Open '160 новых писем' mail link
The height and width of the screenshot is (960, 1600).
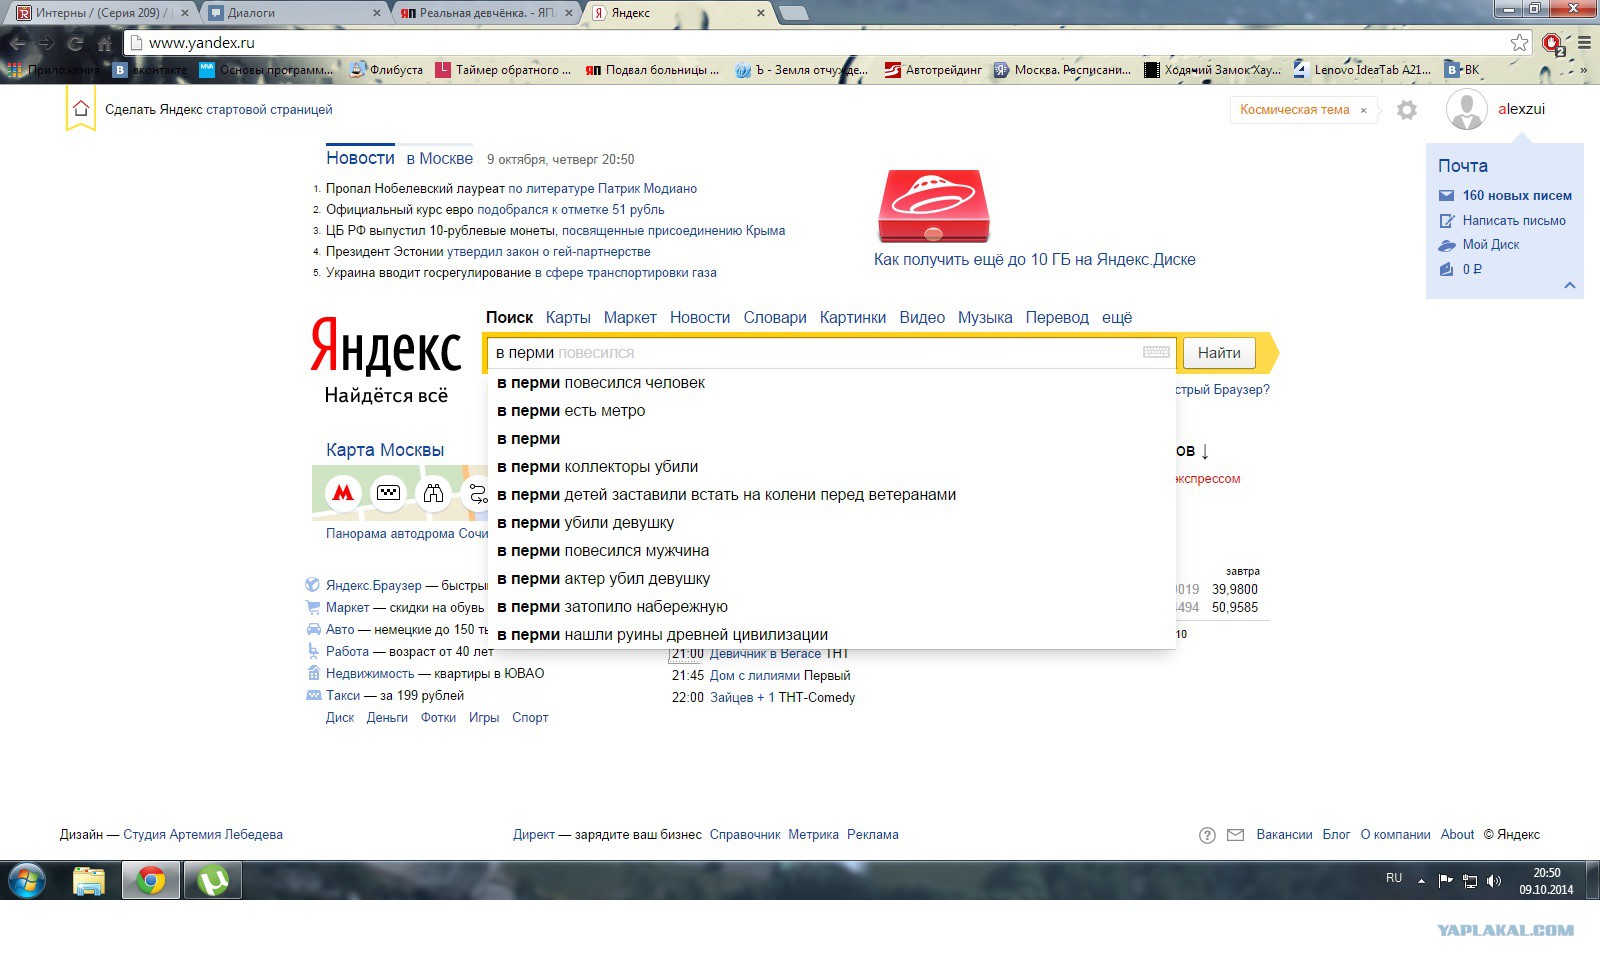click(x=1517, y=196)
